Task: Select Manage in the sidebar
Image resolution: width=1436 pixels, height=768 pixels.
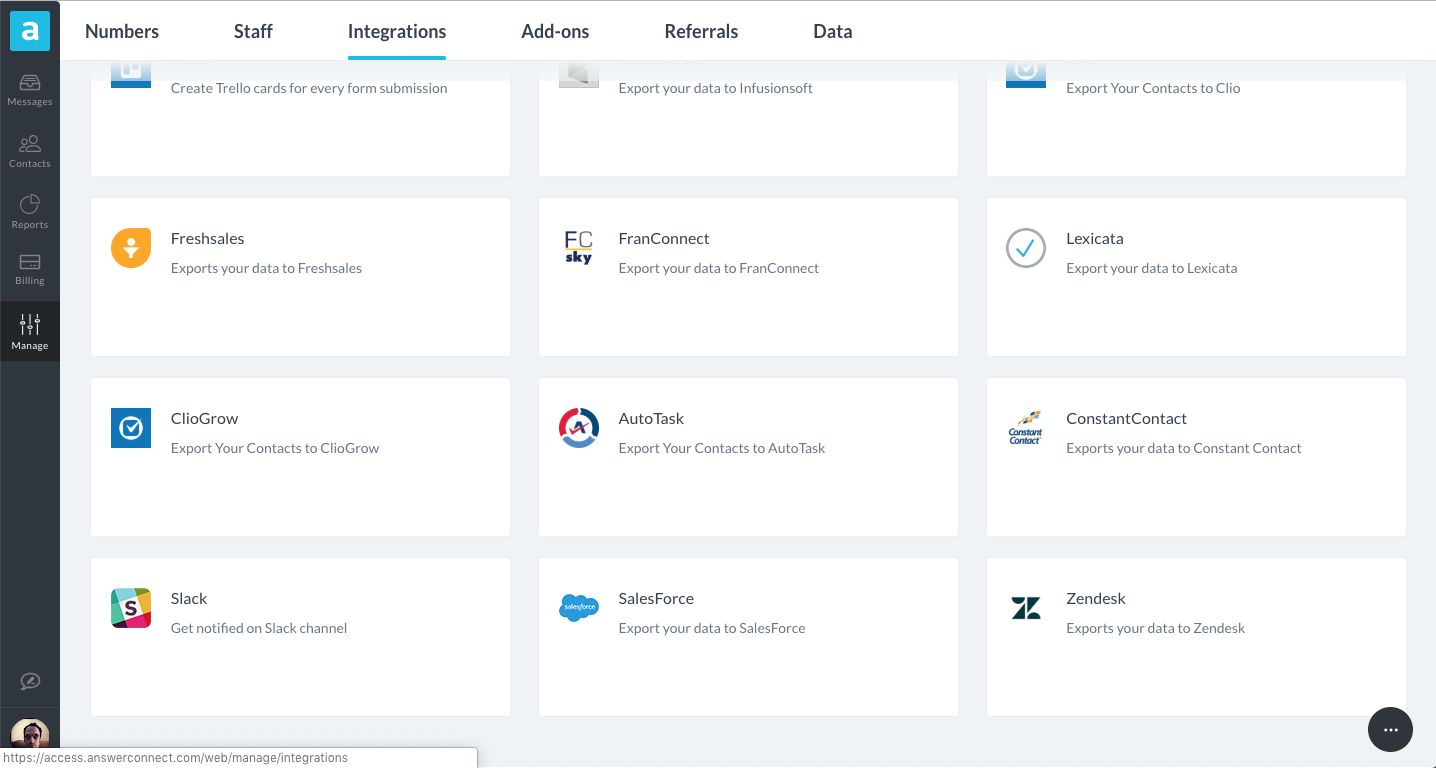Action: coord(30,331)
